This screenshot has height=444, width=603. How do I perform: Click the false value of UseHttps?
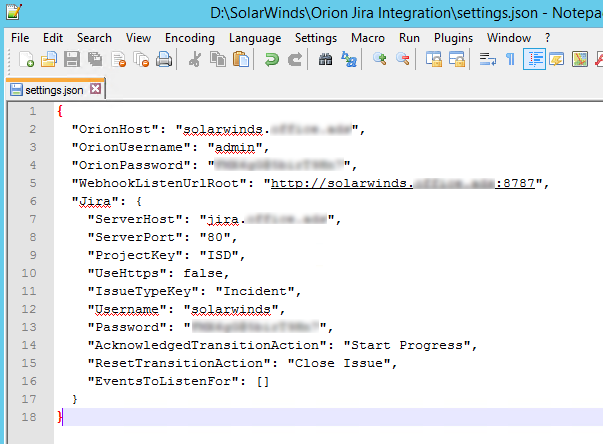pyautogui.click(x=203, y=273)
